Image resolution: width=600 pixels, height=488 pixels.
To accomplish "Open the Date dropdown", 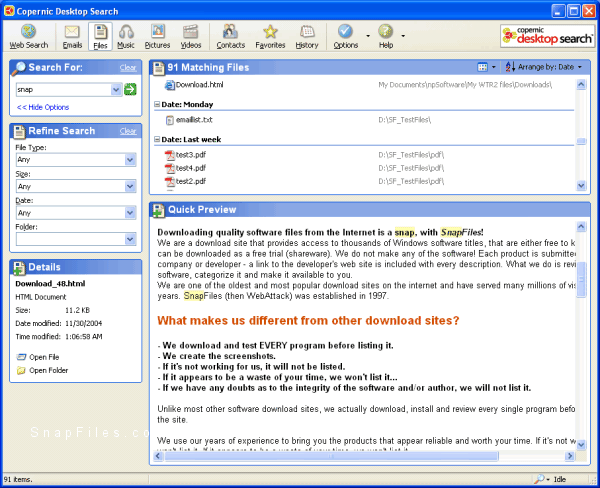I will 130,213.
